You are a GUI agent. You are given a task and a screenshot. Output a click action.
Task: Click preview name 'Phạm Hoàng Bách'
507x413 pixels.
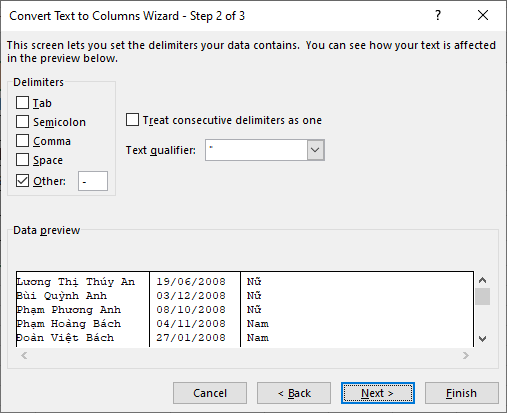69,324
